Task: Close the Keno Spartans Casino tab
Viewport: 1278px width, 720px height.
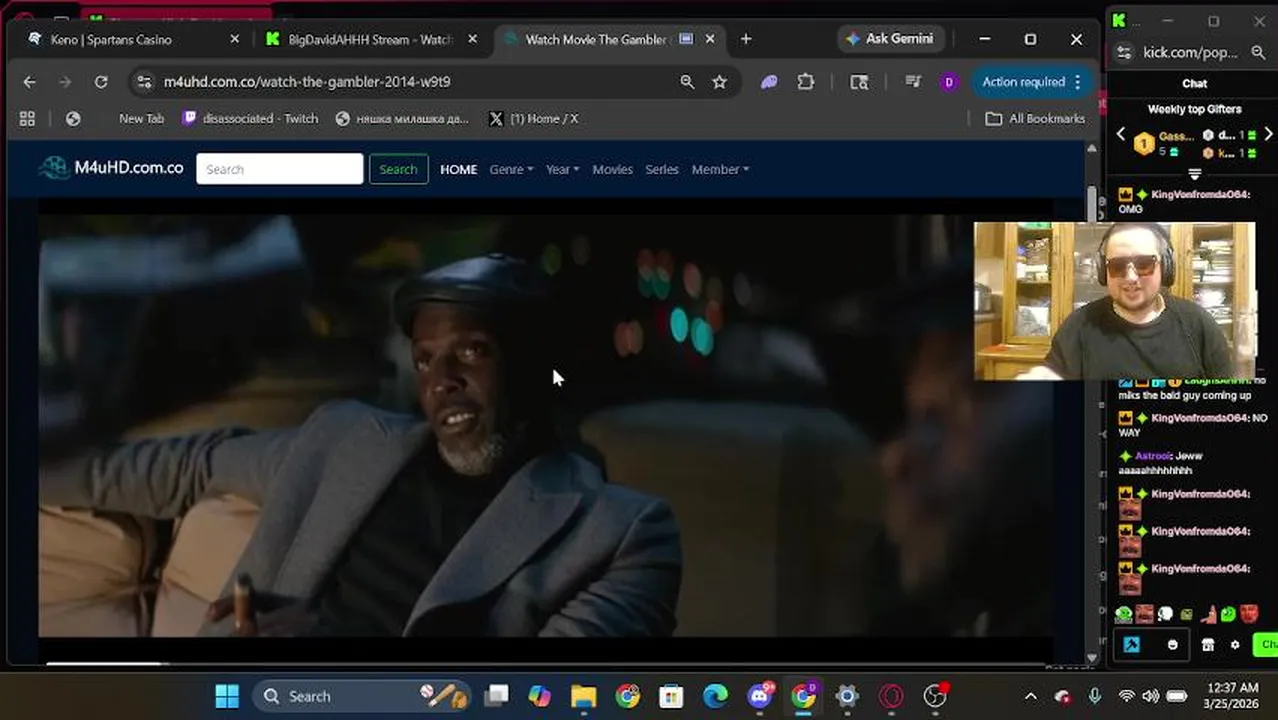Action: click(235, 39)
